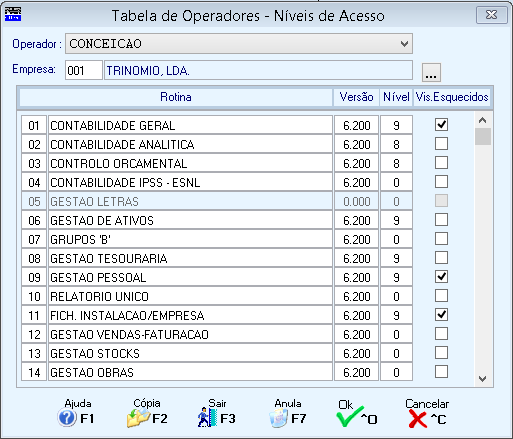Open company lookup ellipsis button
513x439 pixels.
click(x=431, y=72)
